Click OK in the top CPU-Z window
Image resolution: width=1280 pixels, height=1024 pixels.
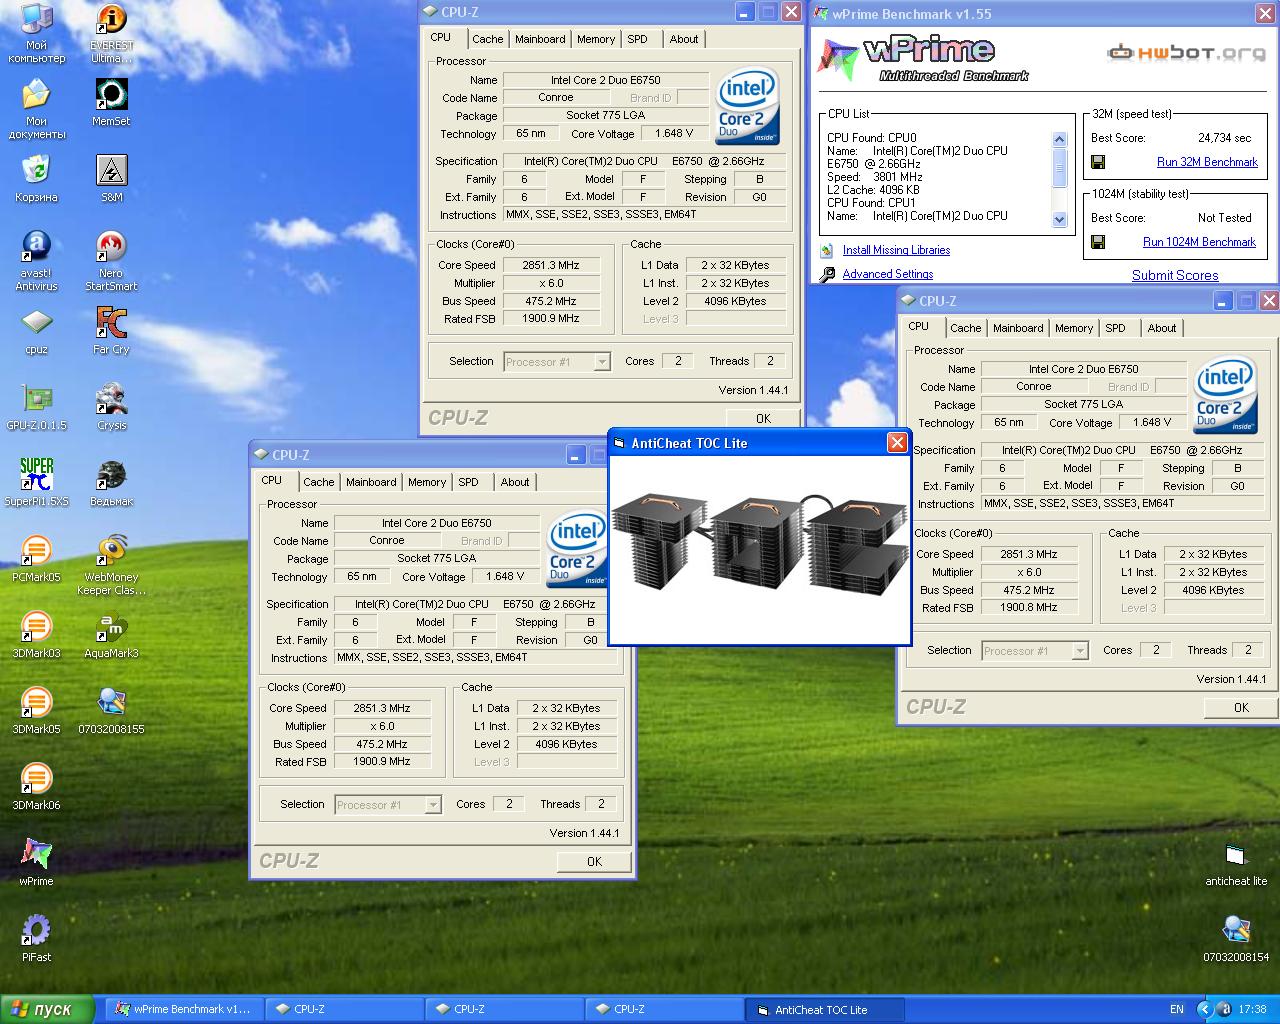pyautogui.click(x=763, y=418)
